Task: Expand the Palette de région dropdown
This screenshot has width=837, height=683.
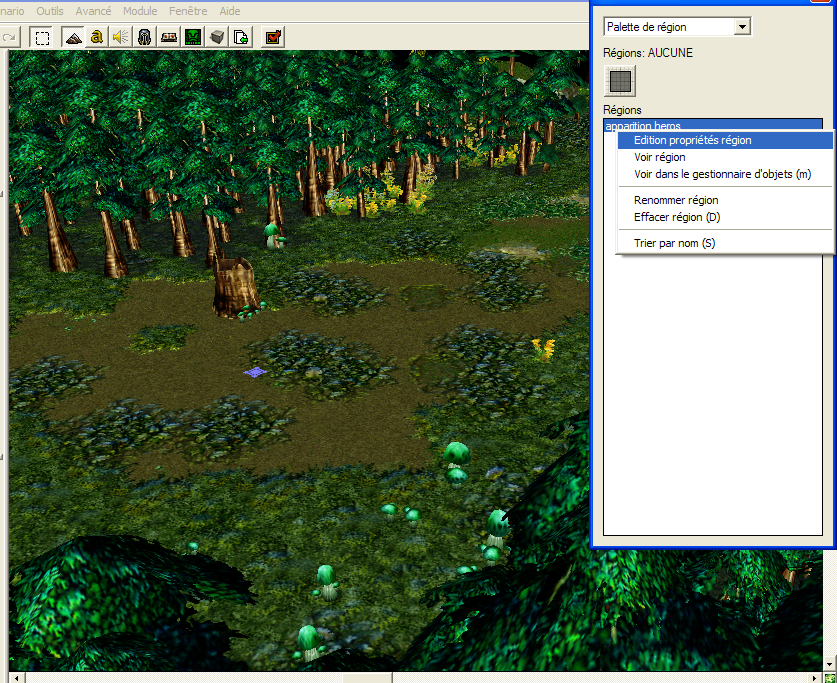Action: (741, 27)
